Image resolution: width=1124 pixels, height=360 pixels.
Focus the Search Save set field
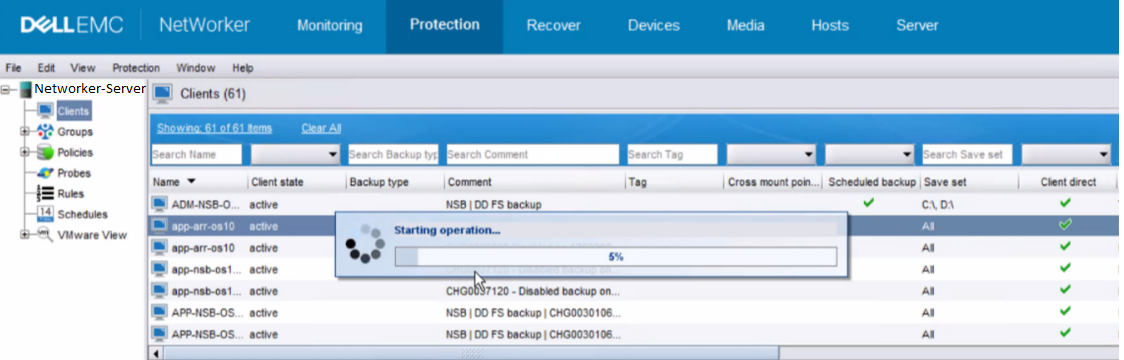tap(967, 154)
